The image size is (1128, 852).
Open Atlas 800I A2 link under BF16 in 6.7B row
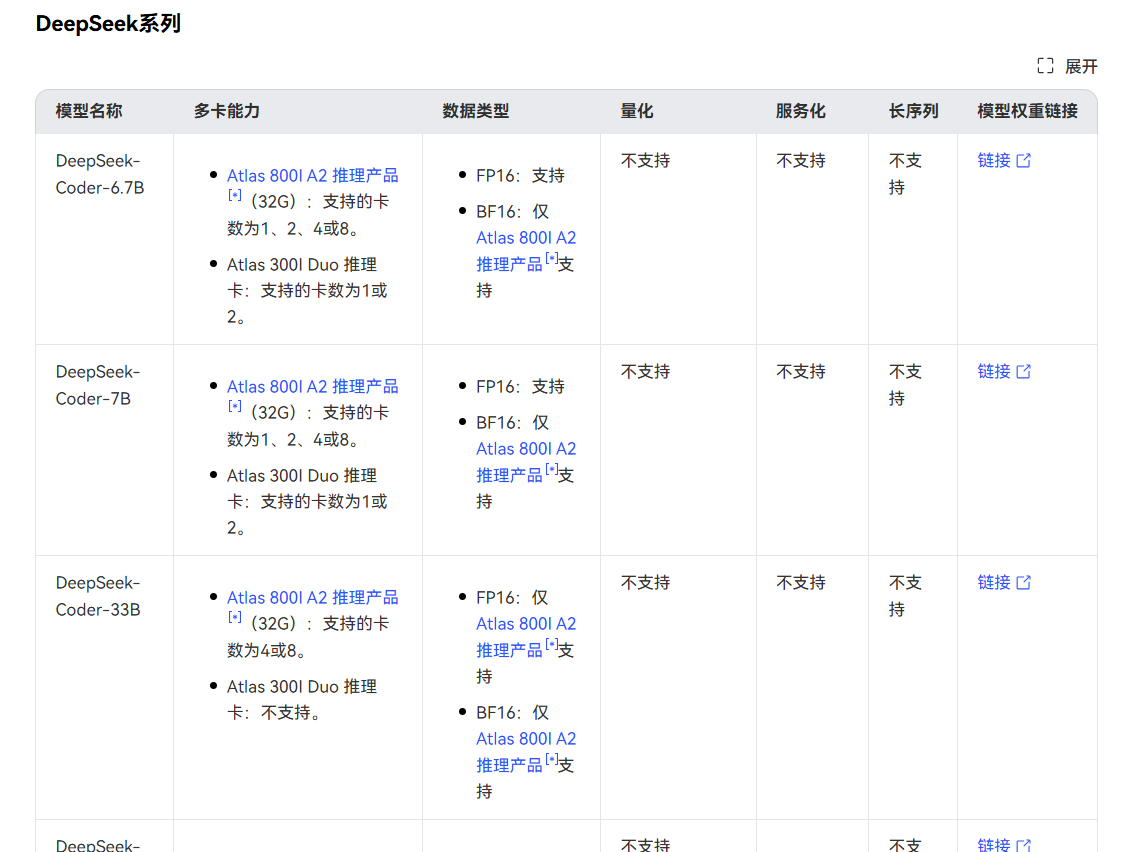526,237
